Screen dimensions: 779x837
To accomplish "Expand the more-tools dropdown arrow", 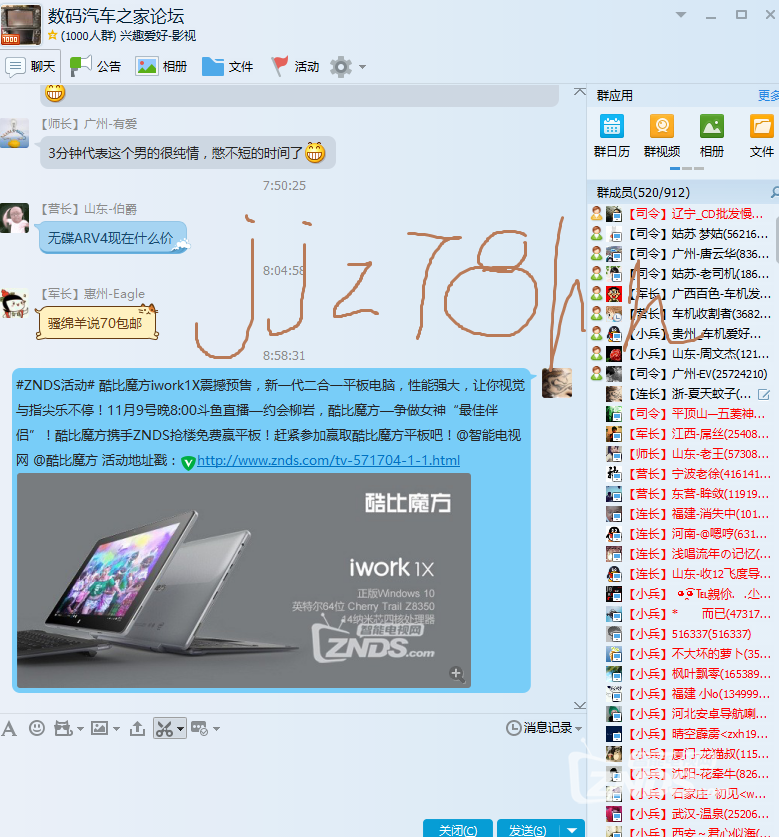I will (216, 729).
